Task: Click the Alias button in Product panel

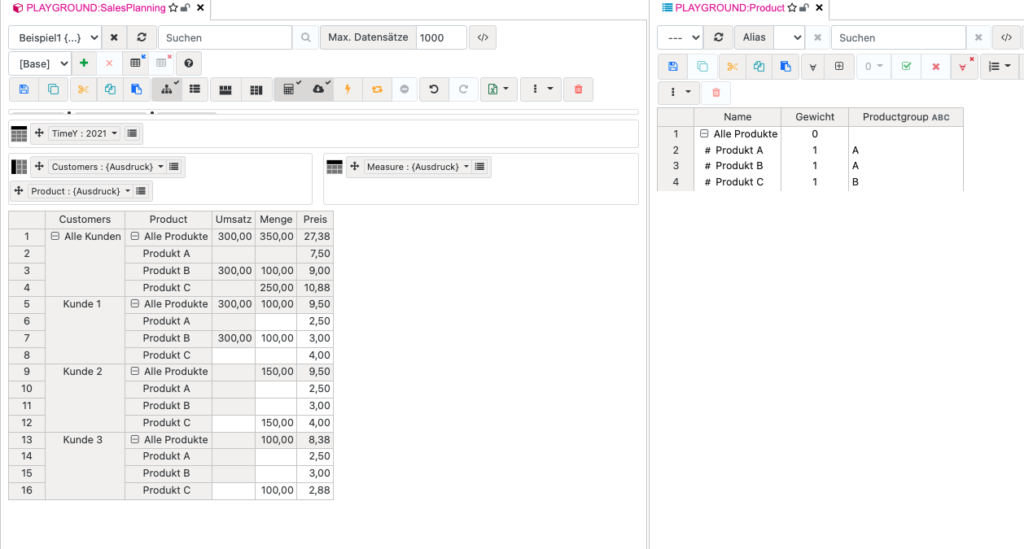Action: tap(754, 37)
